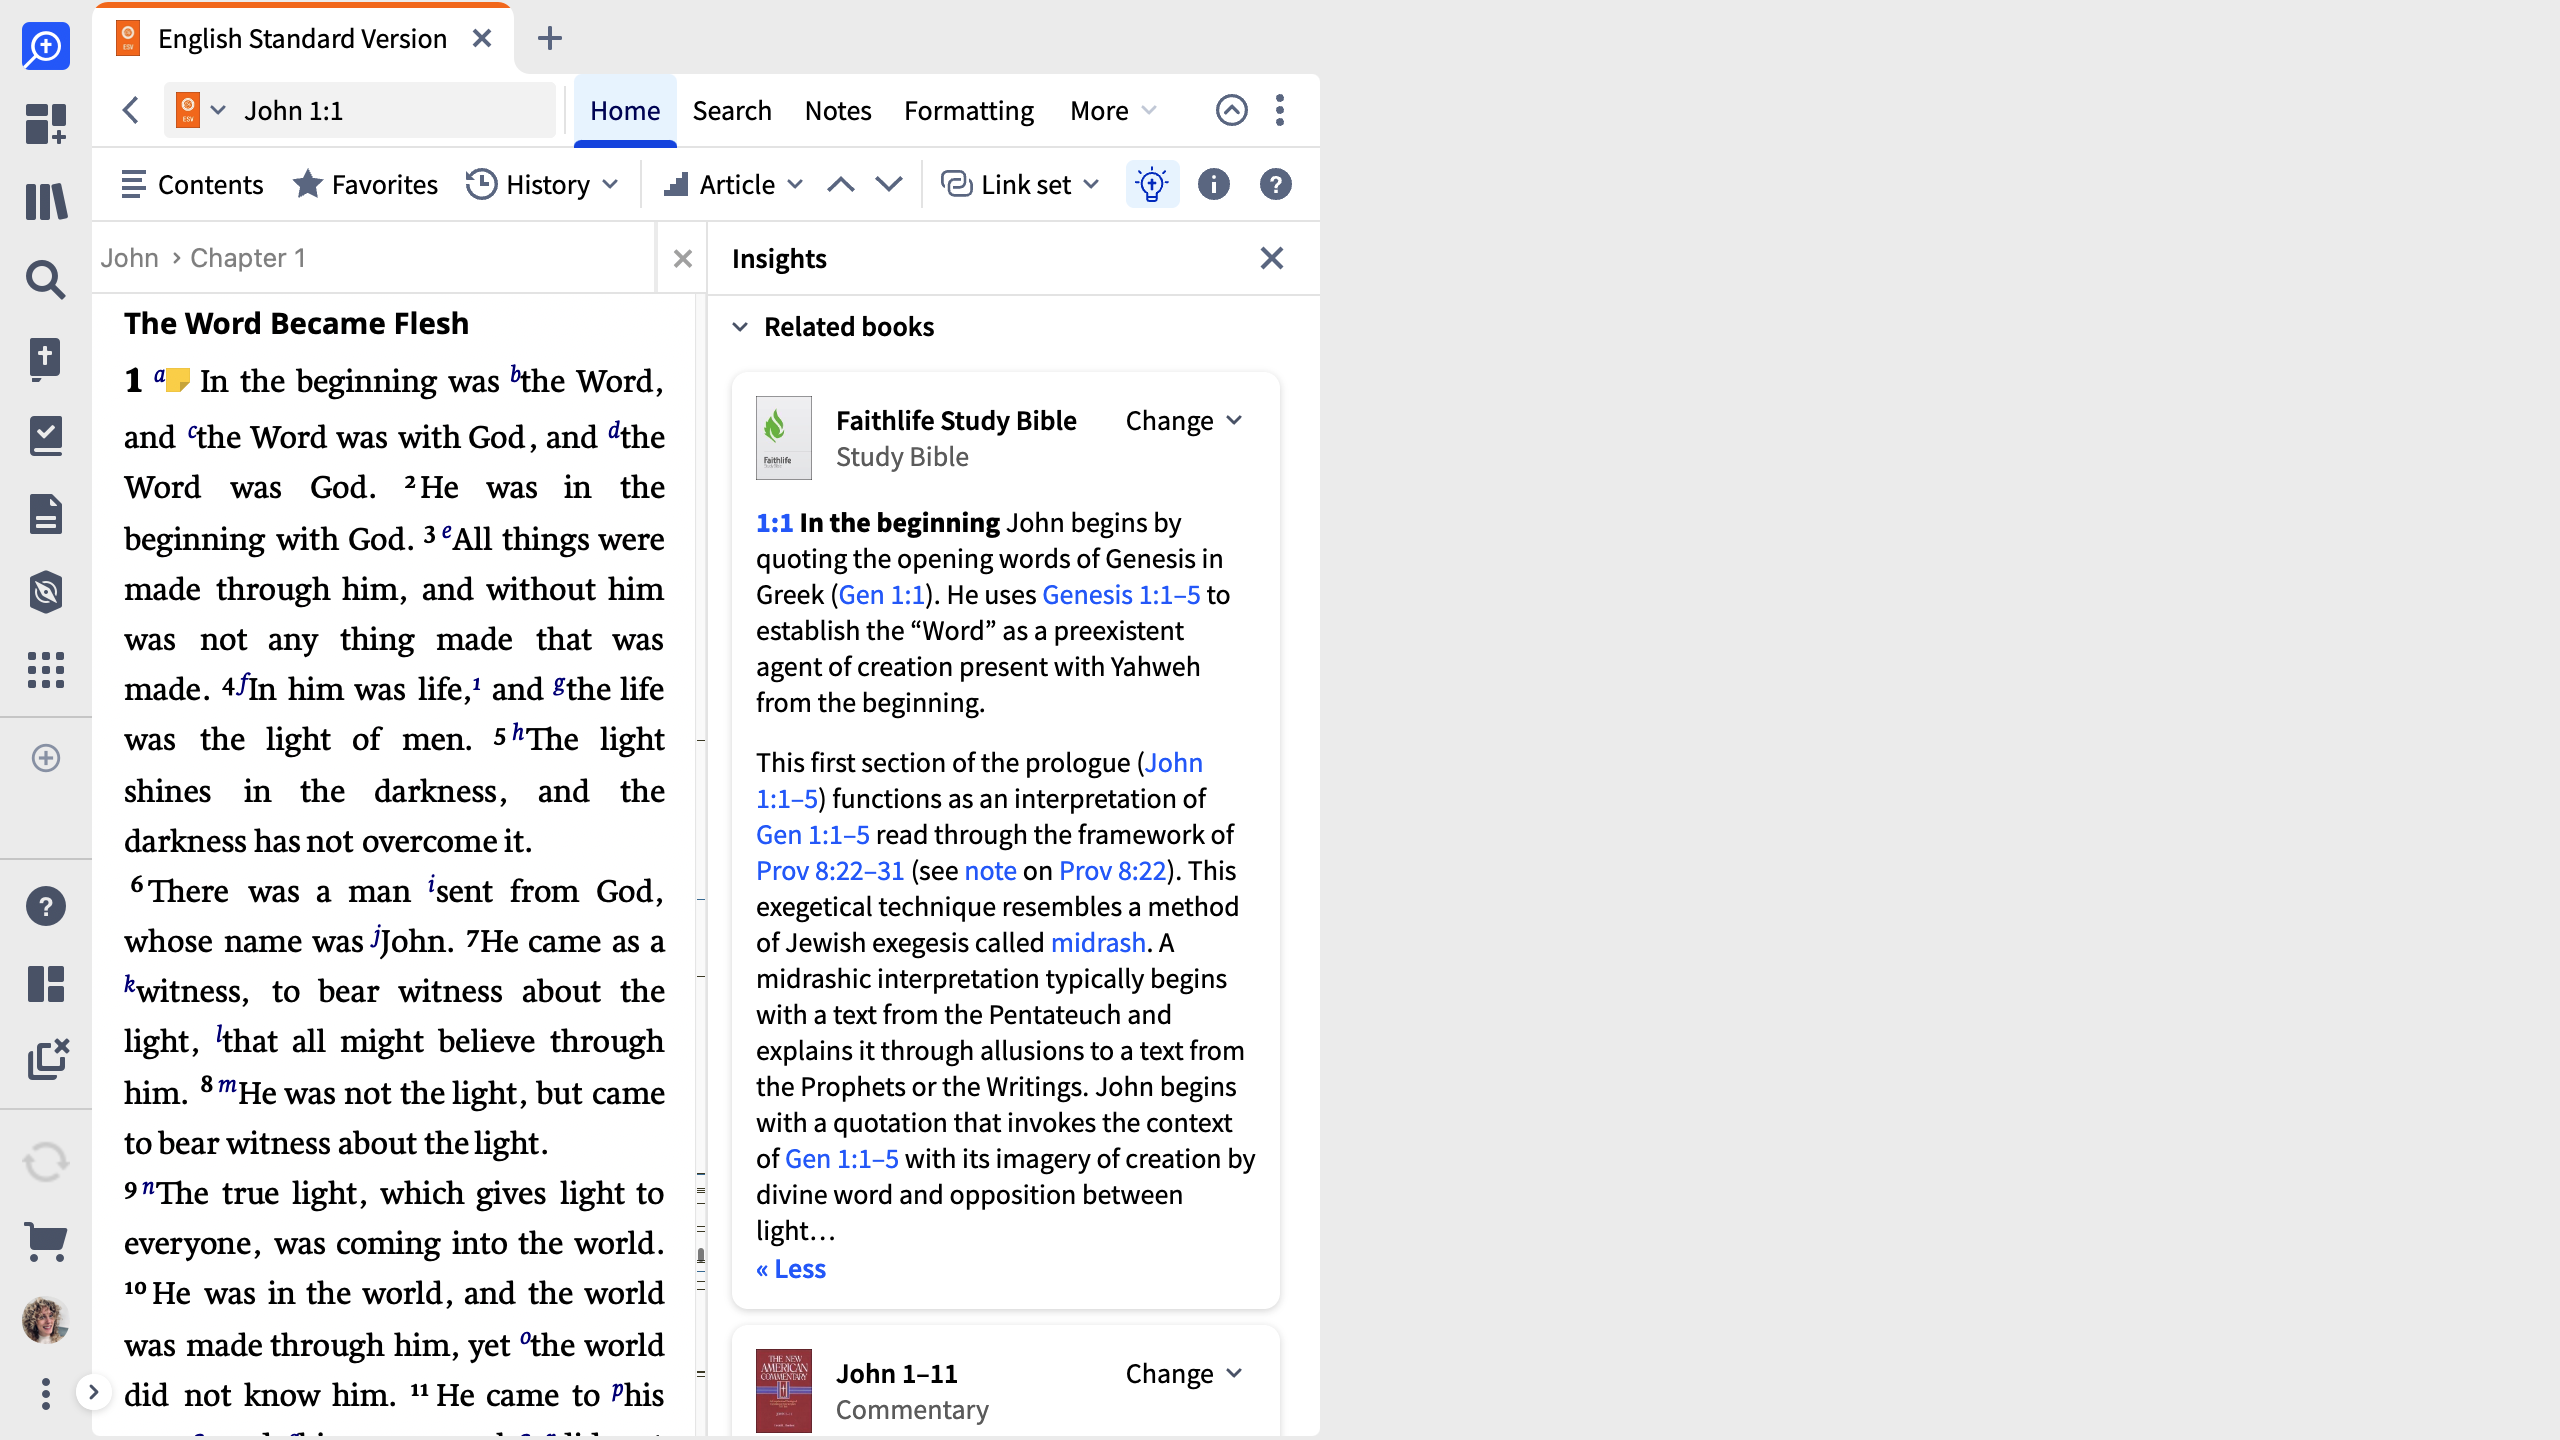Open the Logos search assistant icon
Image resolution: width=2560 pixels, height=1440 pixels.
pos(46,46)
